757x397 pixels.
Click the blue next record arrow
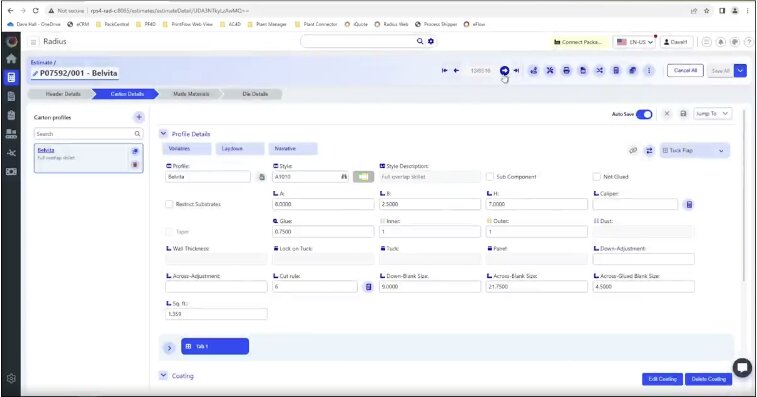(504, 71)
